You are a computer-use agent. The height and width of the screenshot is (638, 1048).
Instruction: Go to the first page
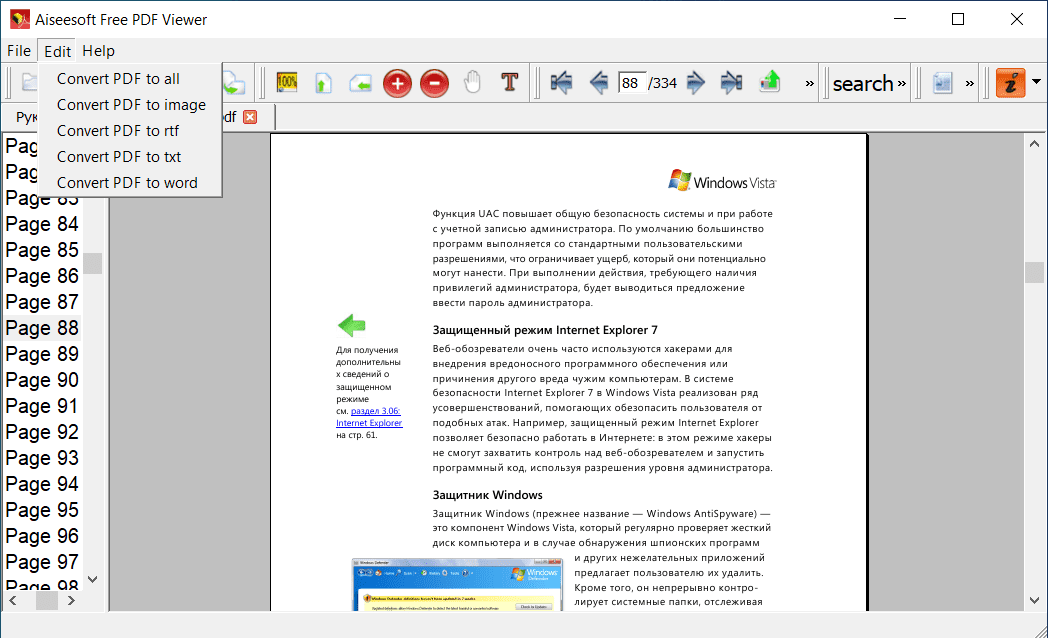[561, 83]
